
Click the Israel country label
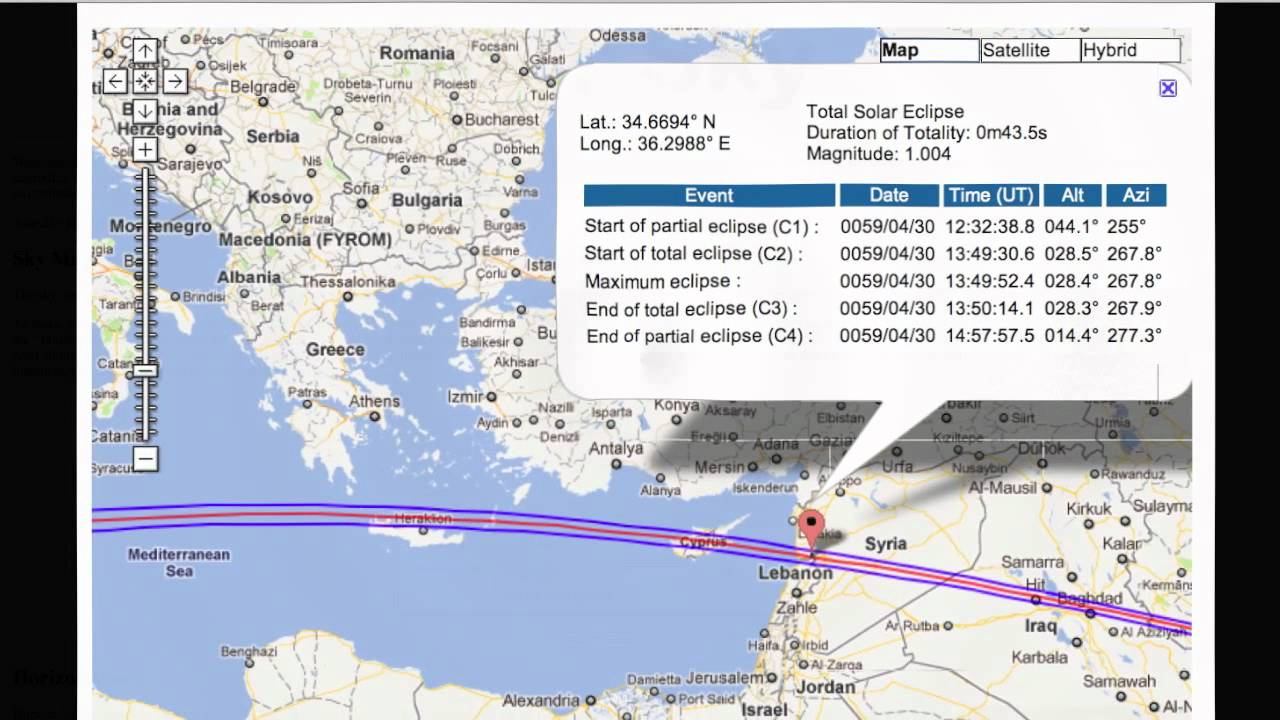(765, 709)
